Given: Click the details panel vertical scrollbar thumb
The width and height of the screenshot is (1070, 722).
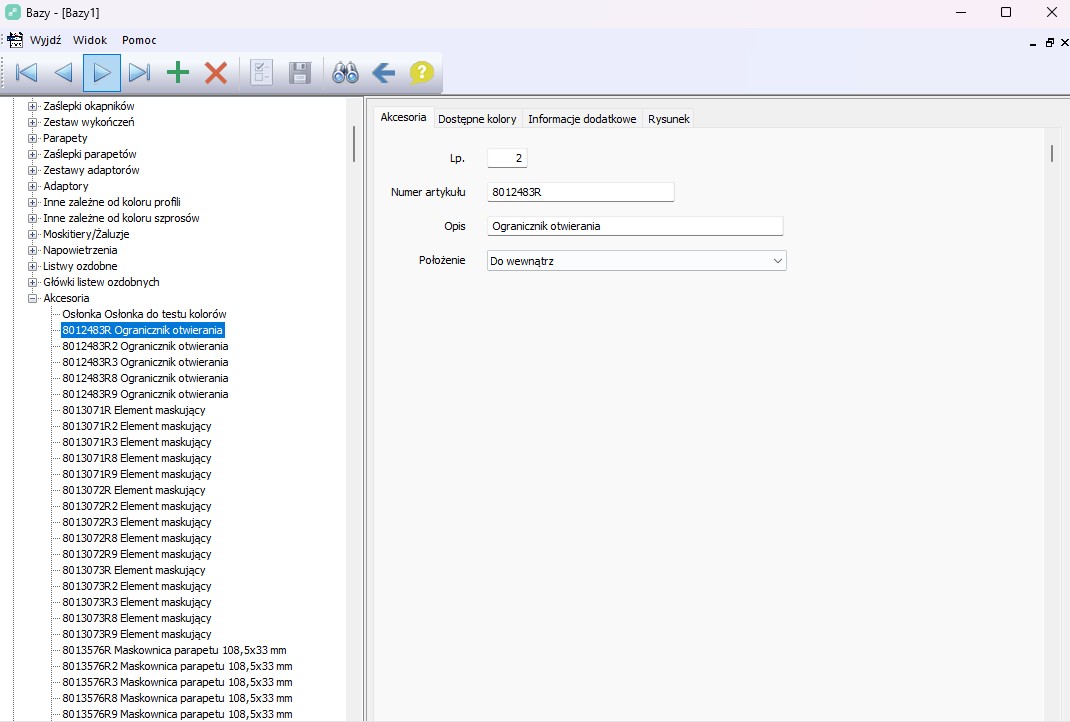Looking at the screenshot, I should click(1052, 153).
